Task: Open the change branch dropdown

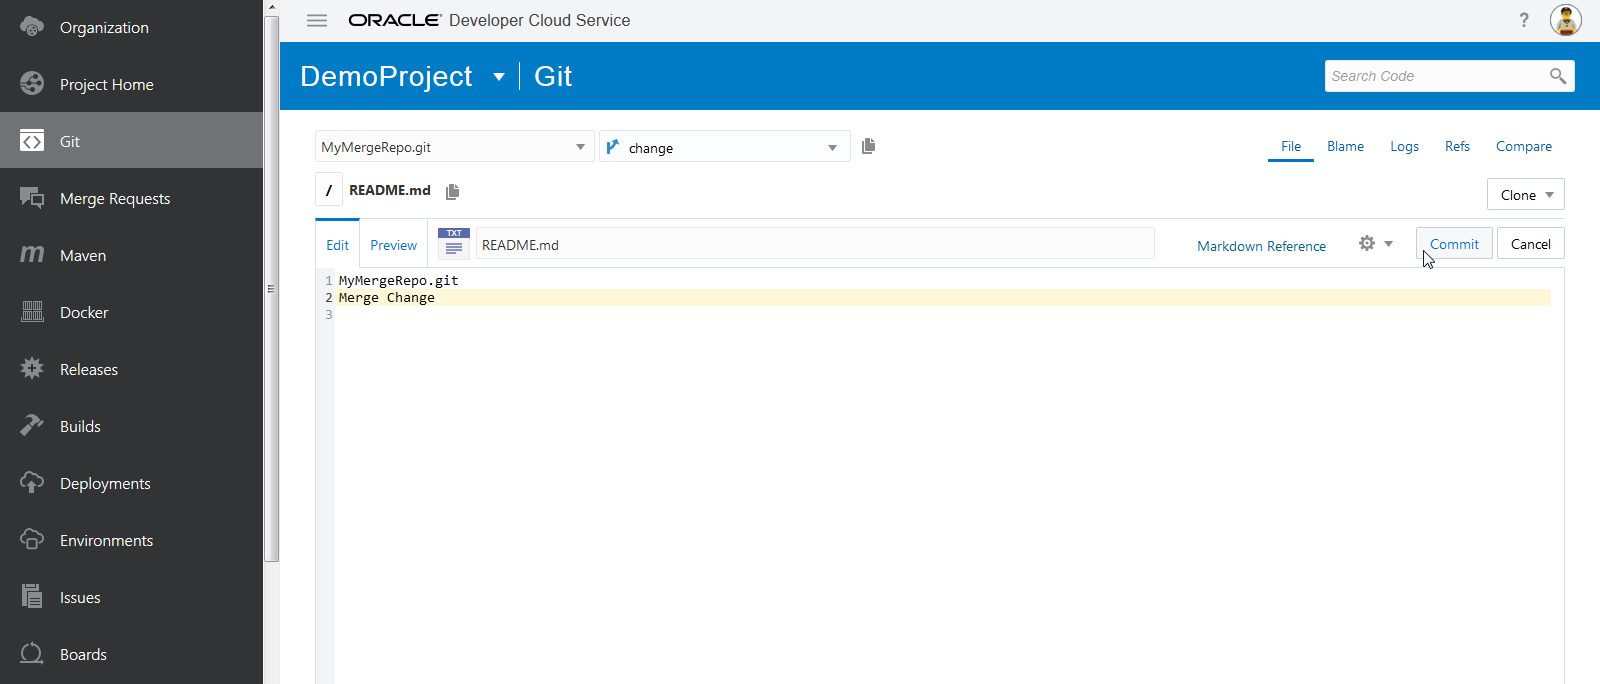Action: click(x=725, y=146)
